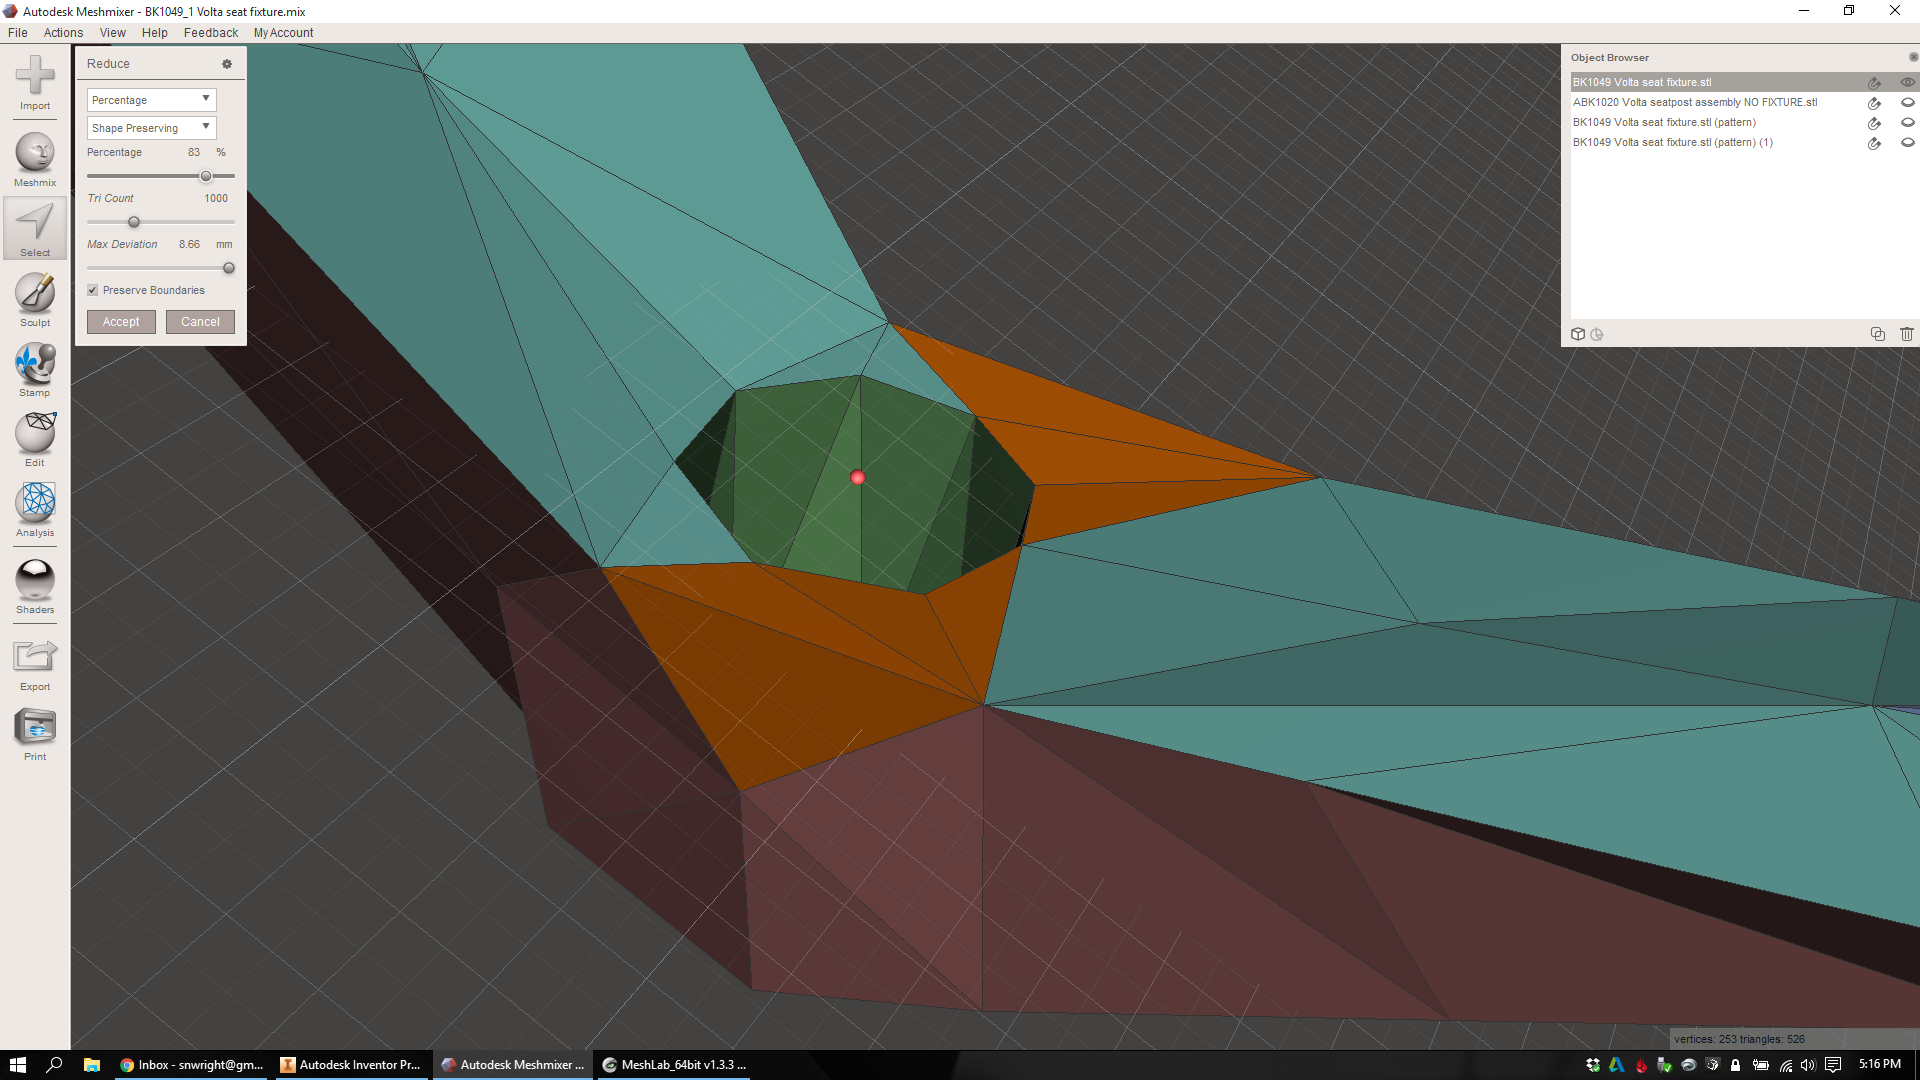The height and width of the screenshot is (1080, 1920).
Task: Click the pivot icon in Object Browser footer
Action: click(1597, 334)
